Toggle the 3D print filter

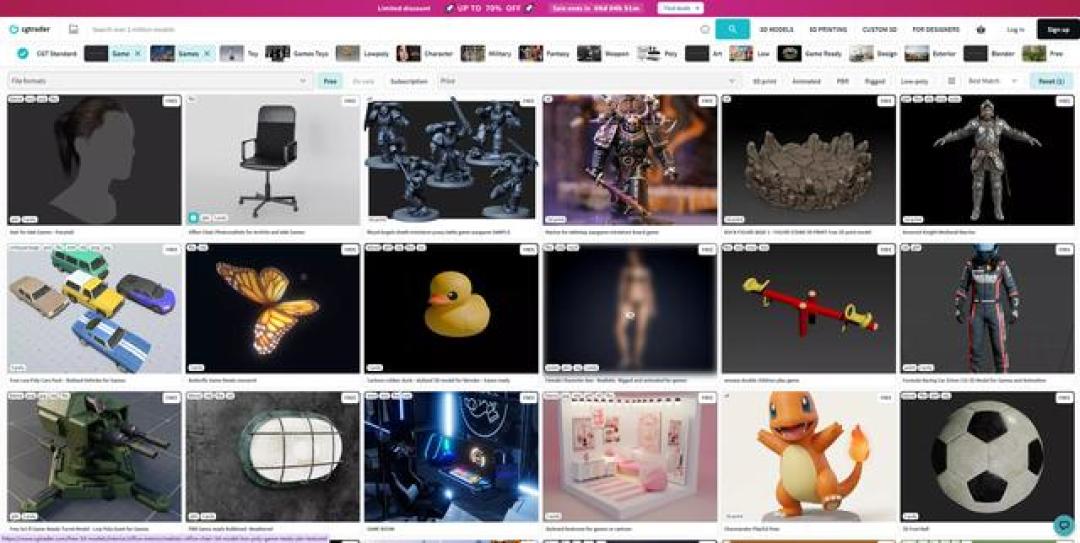(x=764, y=81)
